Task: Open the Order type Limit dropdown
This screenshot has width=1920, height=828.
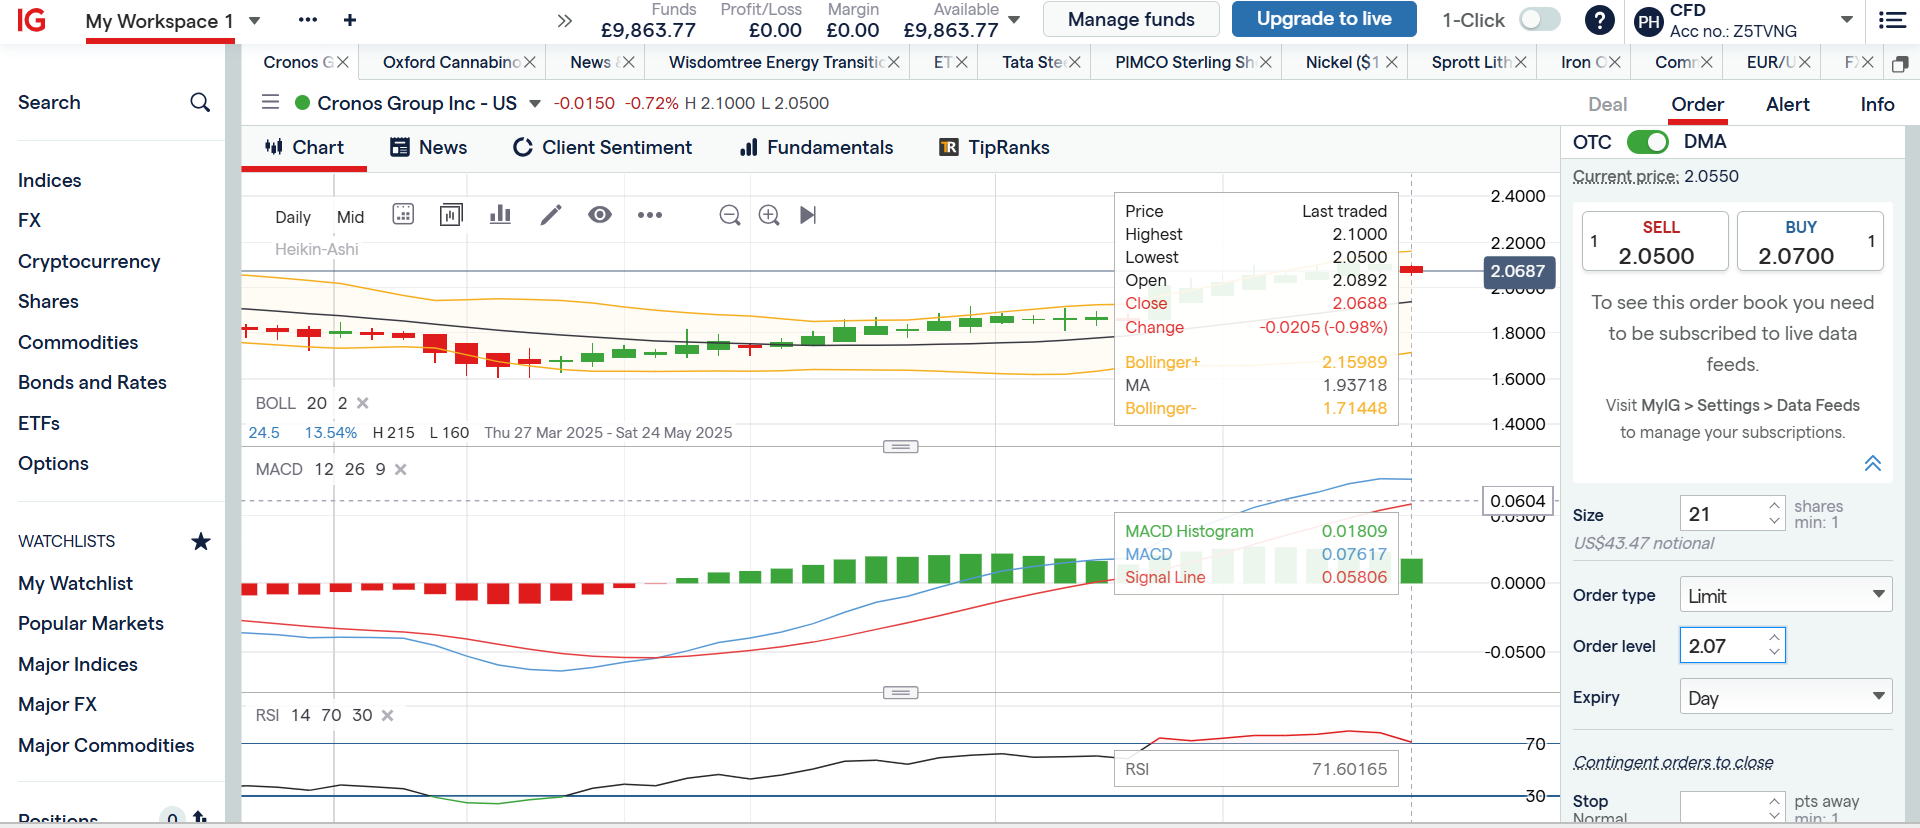Action: [x=1786, y=595]
